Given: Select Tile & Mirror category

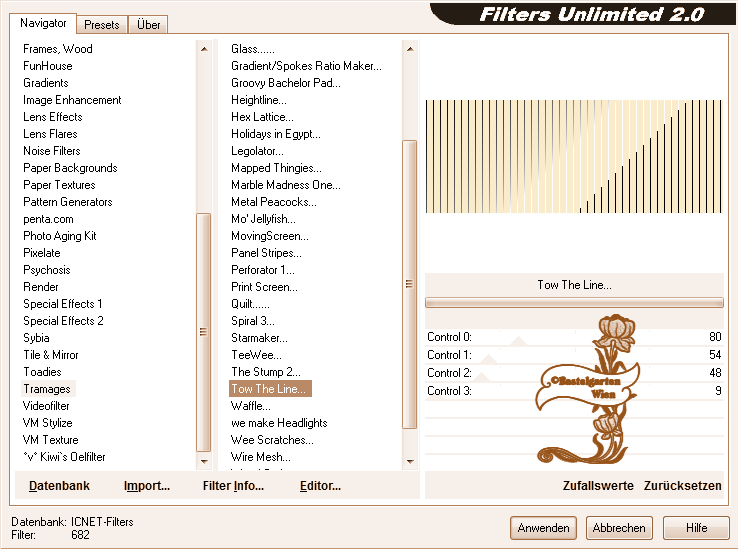Looking at the screenshot, I should [x=51, y=355].
